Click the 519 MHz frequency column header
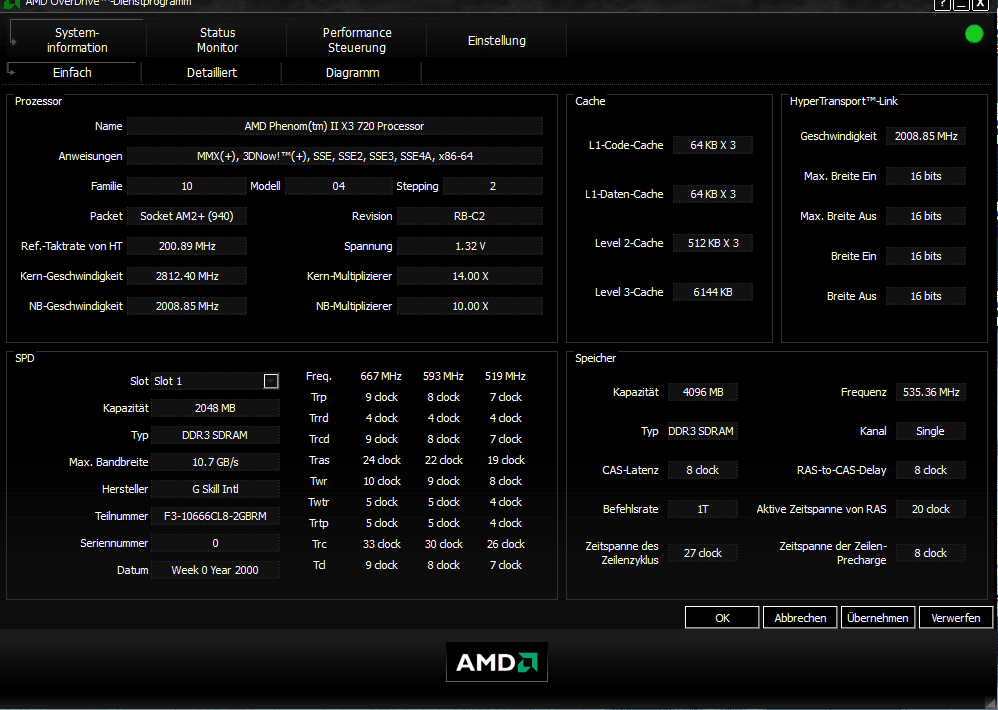Viewport: 998px width, 710px height. point(505,376)
